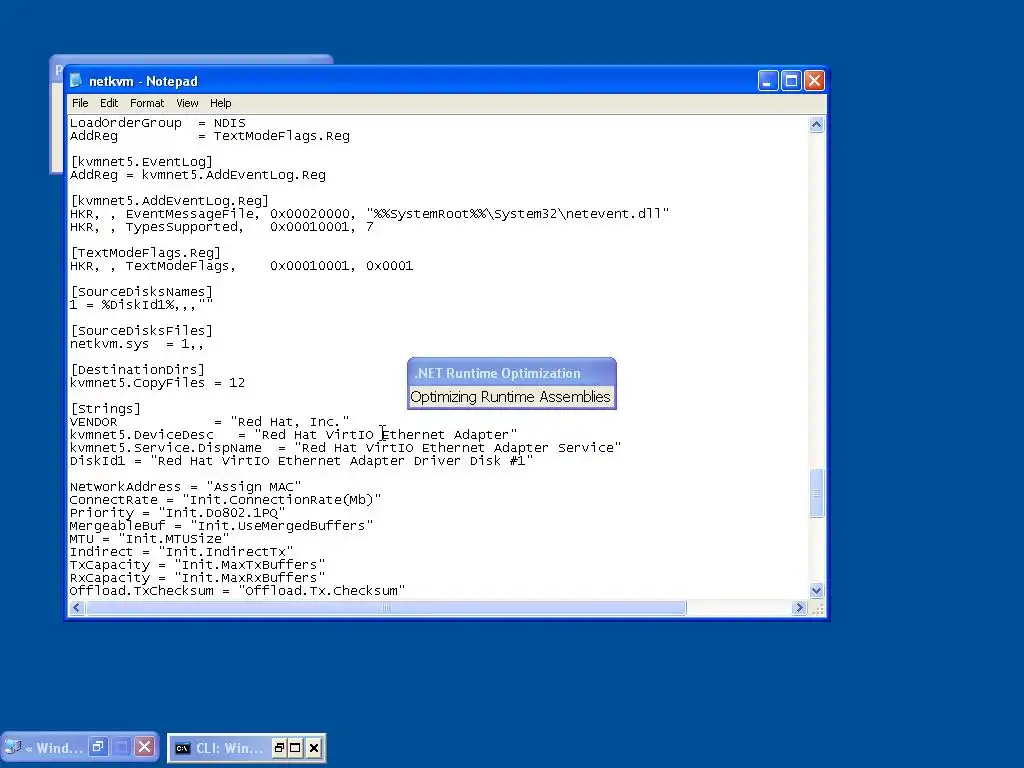Click the Wind... taskbar window icon
Viewport: 1024px width, 768px height.
(13, 748)
